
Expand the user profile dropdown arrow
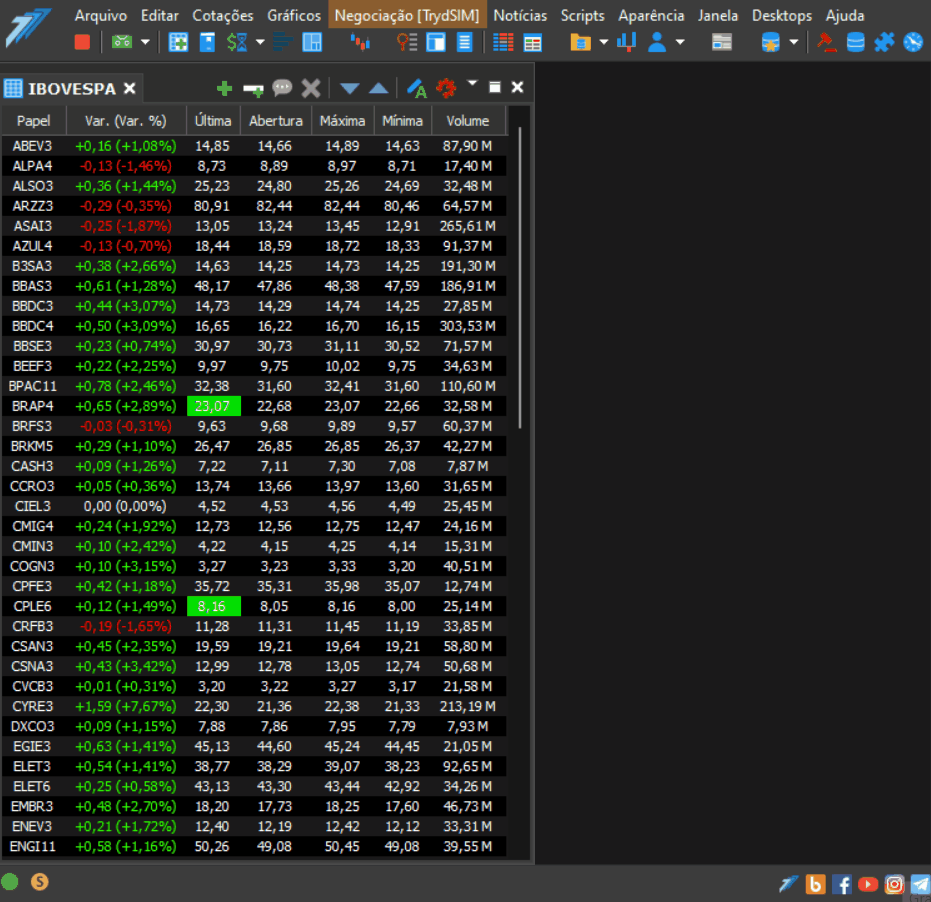[x=680, y=42]
